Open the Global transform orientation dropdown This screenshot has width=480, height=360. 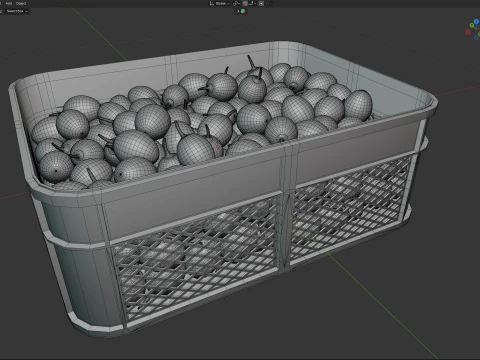[x=220, y=3]
